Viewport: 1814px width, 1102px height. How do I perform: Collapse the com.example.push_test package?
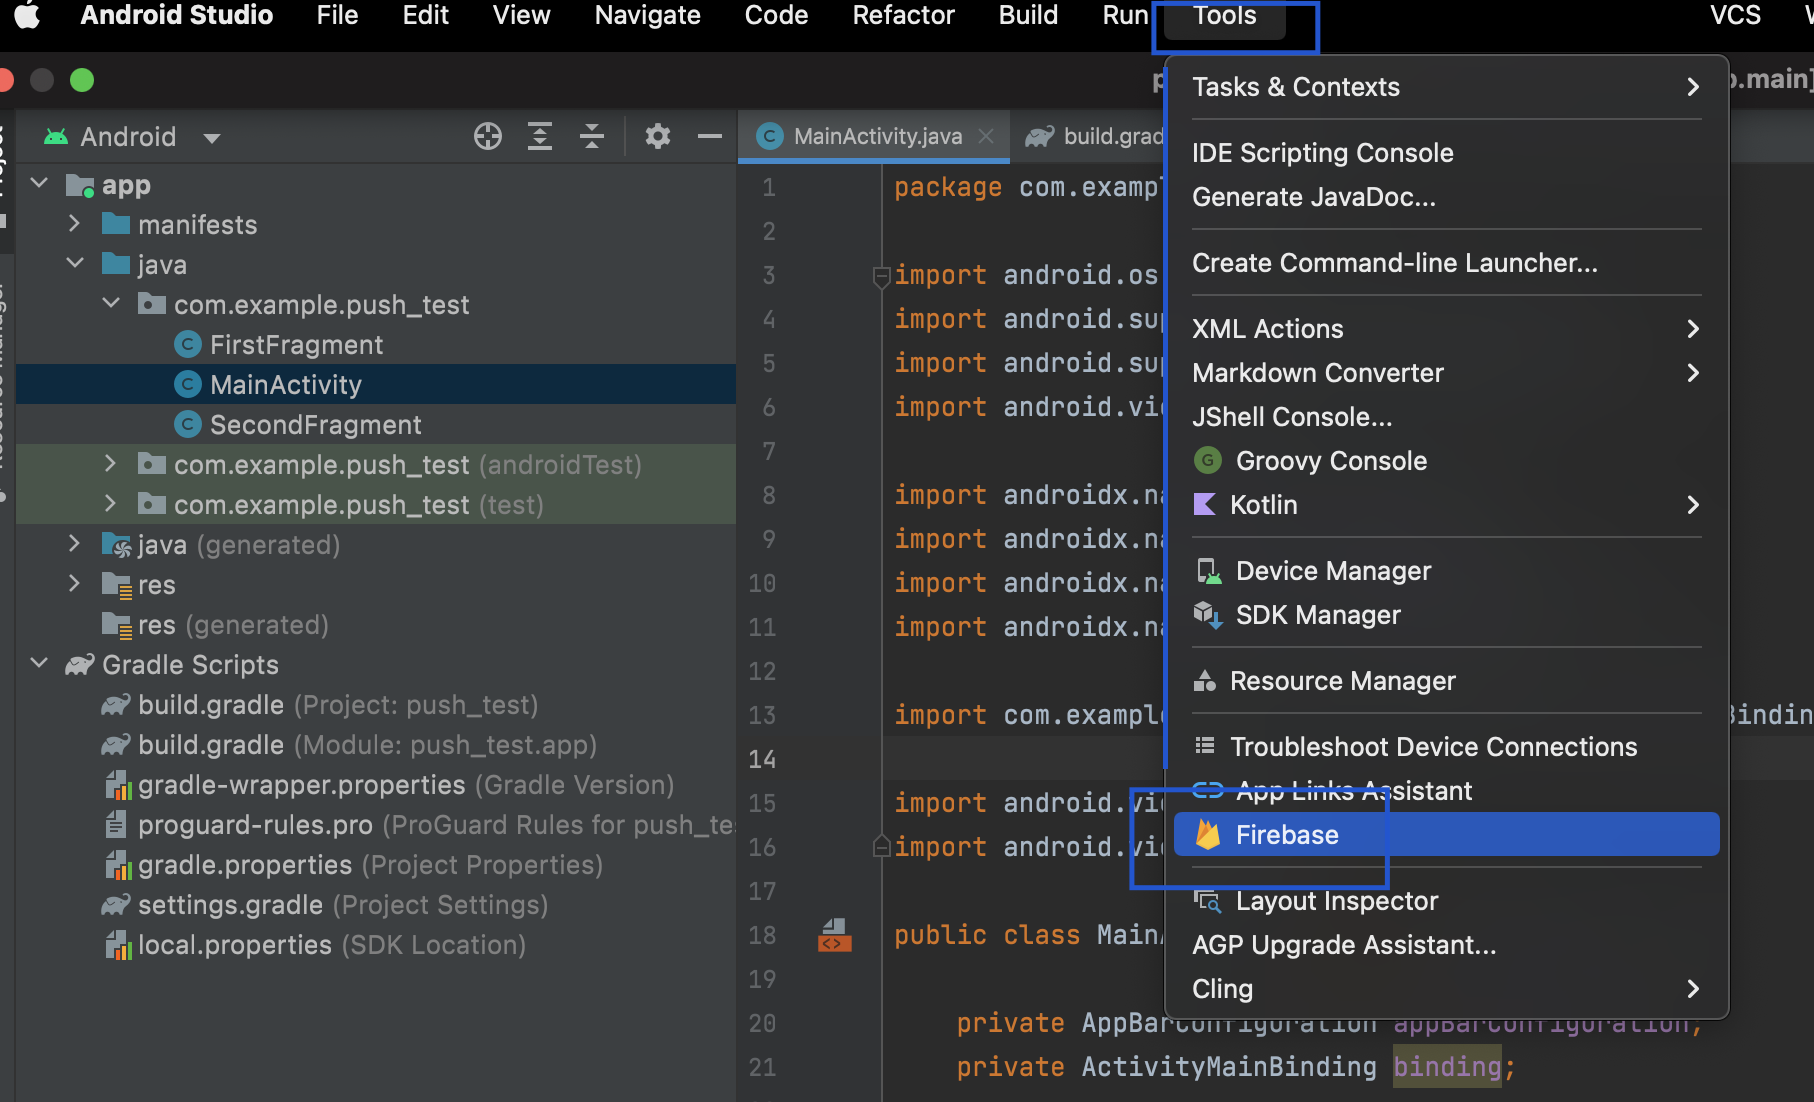[111, 304]
